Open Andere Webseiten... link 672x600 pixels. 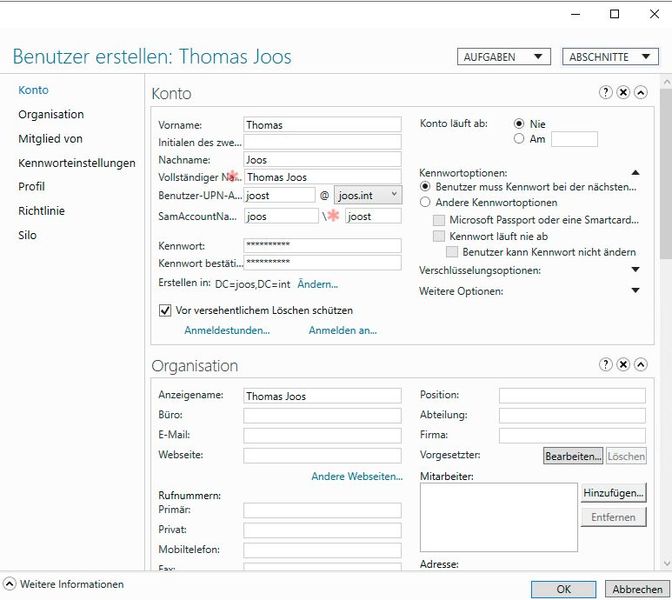(x=357, y=477)
